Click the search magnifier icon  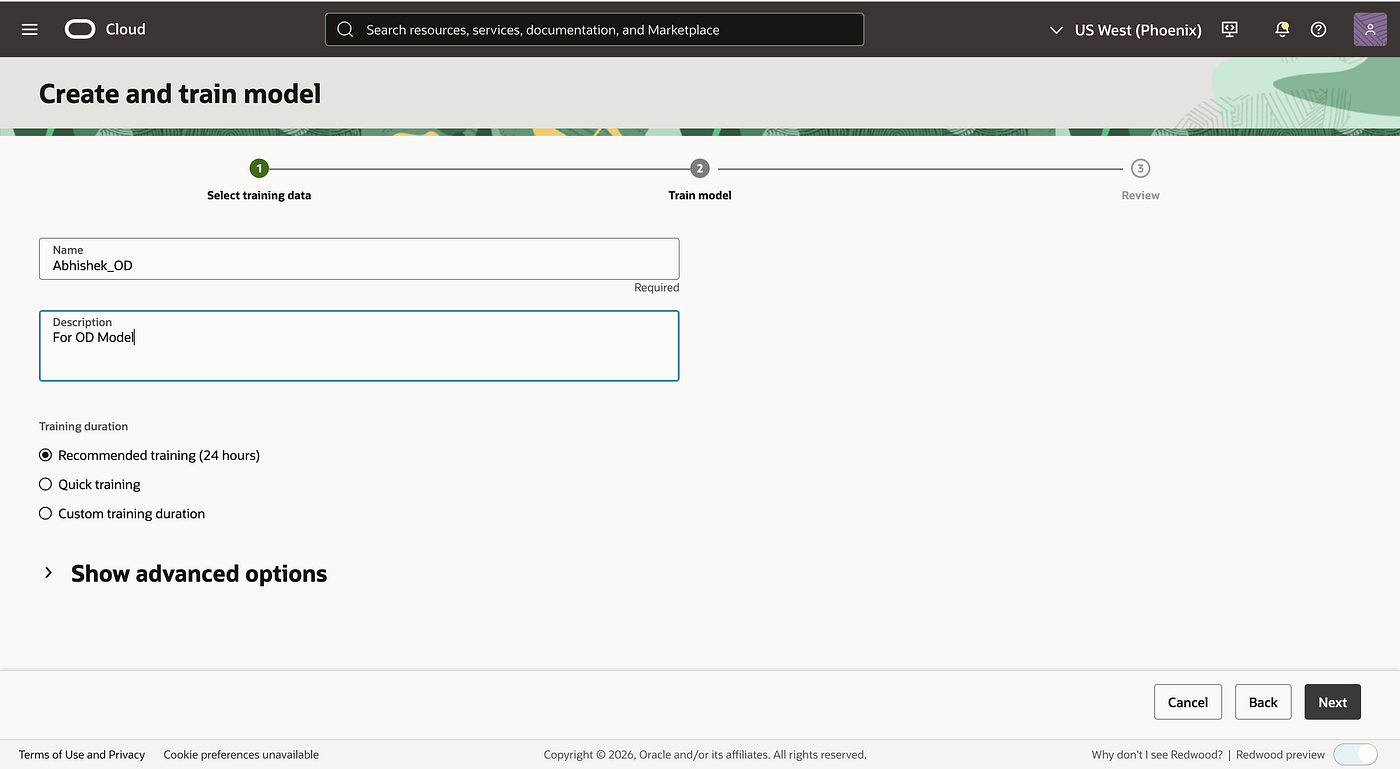[345, 29]
